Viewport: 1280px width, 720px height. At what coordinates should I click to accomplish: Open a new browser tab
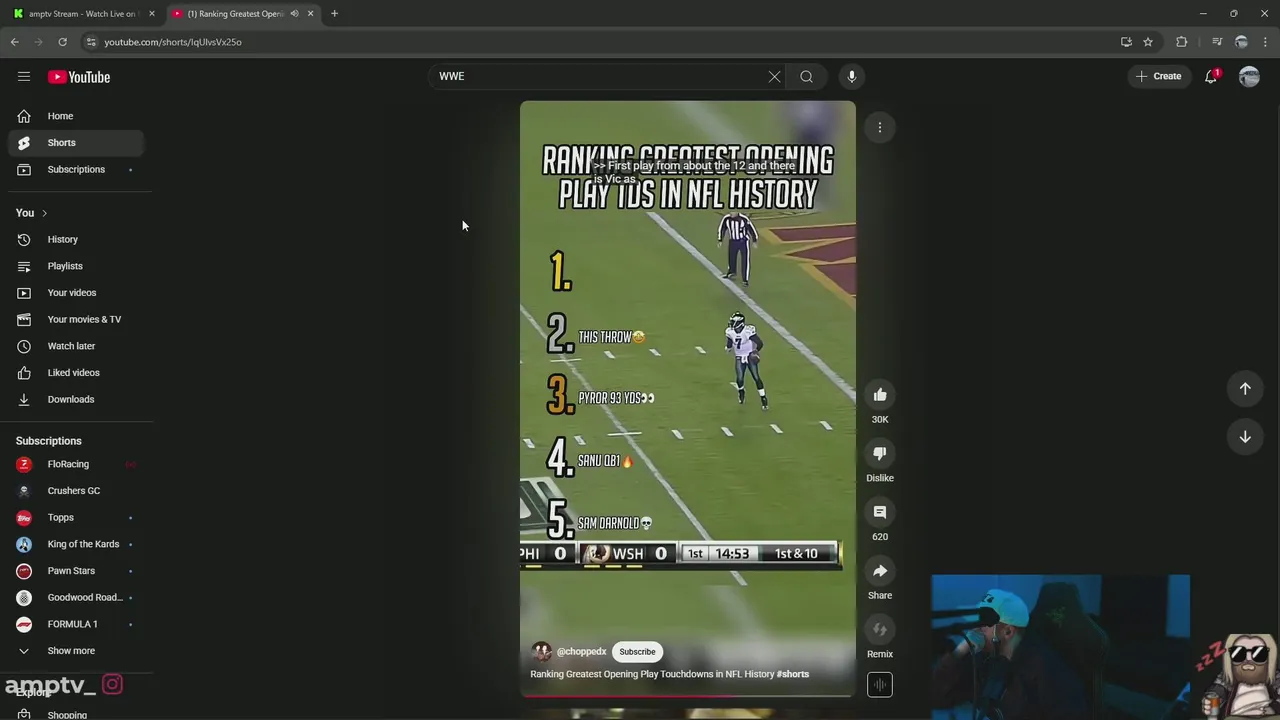tap(334, 14)
